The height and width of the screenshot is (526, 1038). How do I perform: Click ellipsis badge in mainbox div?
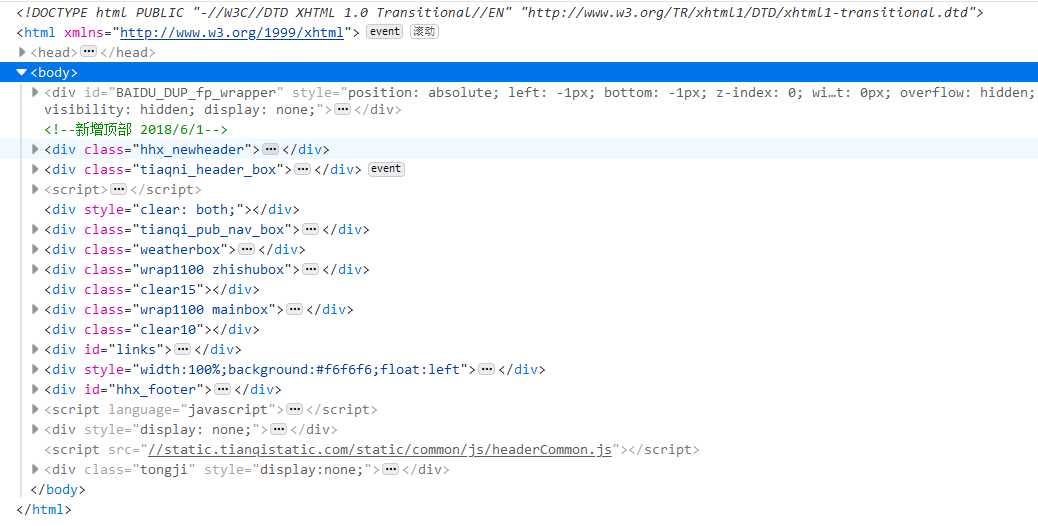point(295,309)
